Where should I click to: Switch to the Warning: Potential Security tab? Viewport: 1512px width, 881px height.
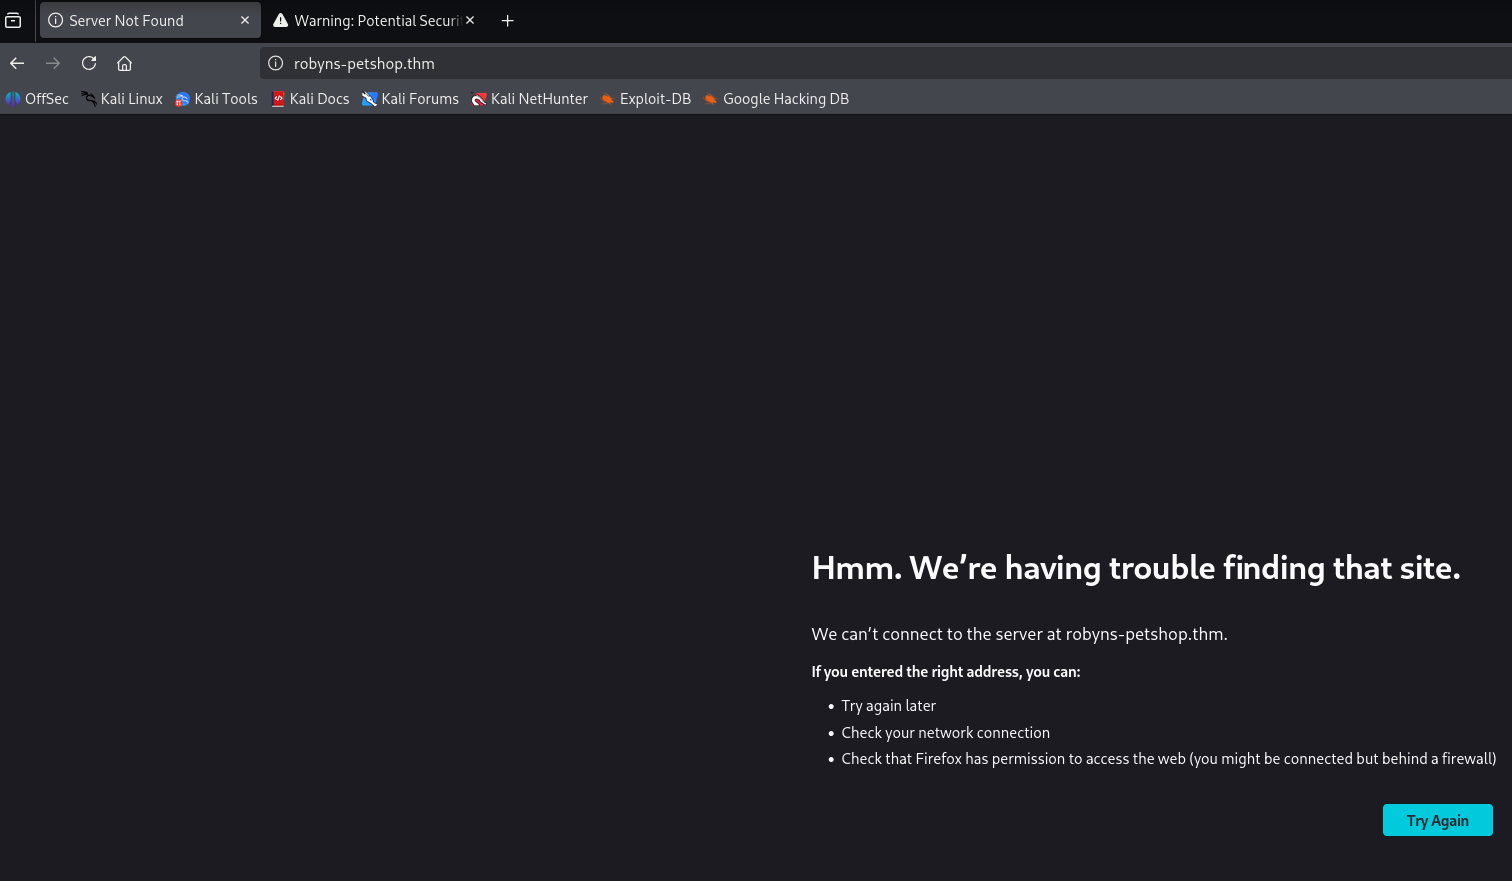coord(370,20)
